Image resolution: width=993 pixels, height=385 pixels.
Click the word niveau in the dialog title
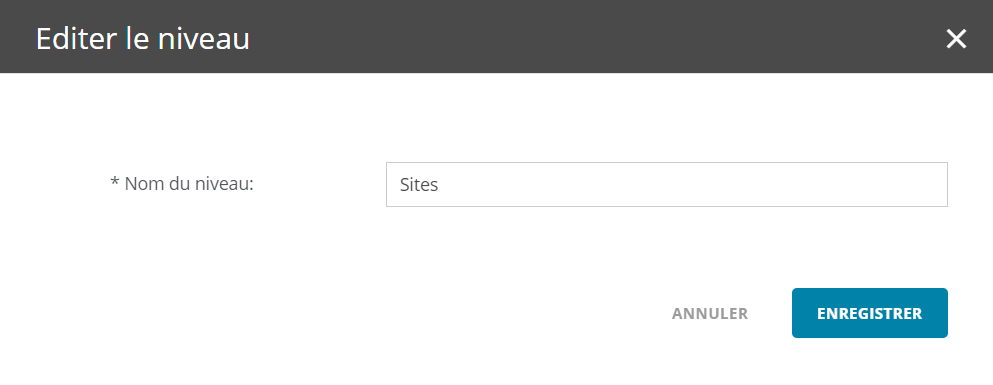203,39
